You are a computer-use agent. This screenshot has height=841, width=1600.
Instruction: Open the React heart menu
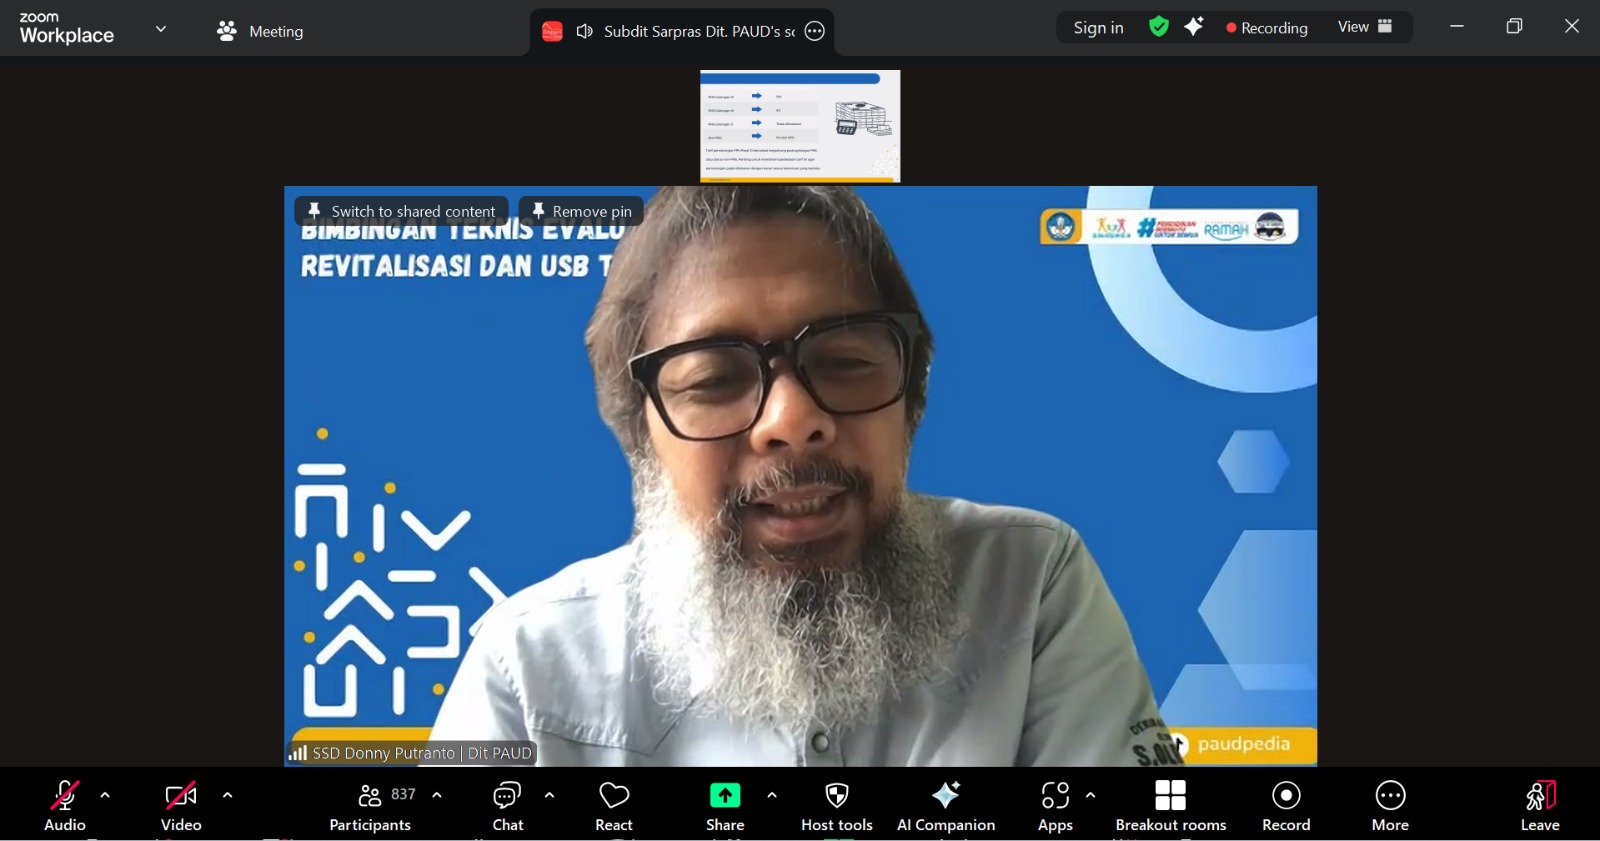pos(614,806)
